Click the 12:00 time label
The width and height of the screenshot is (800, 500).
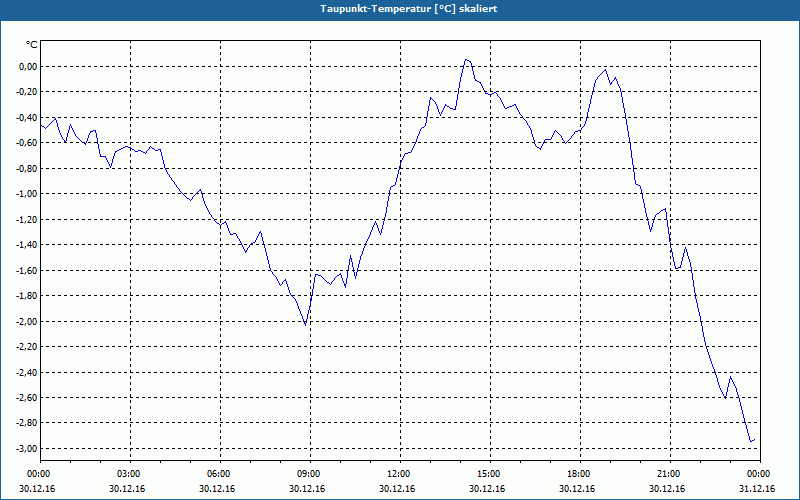[401, 474]
